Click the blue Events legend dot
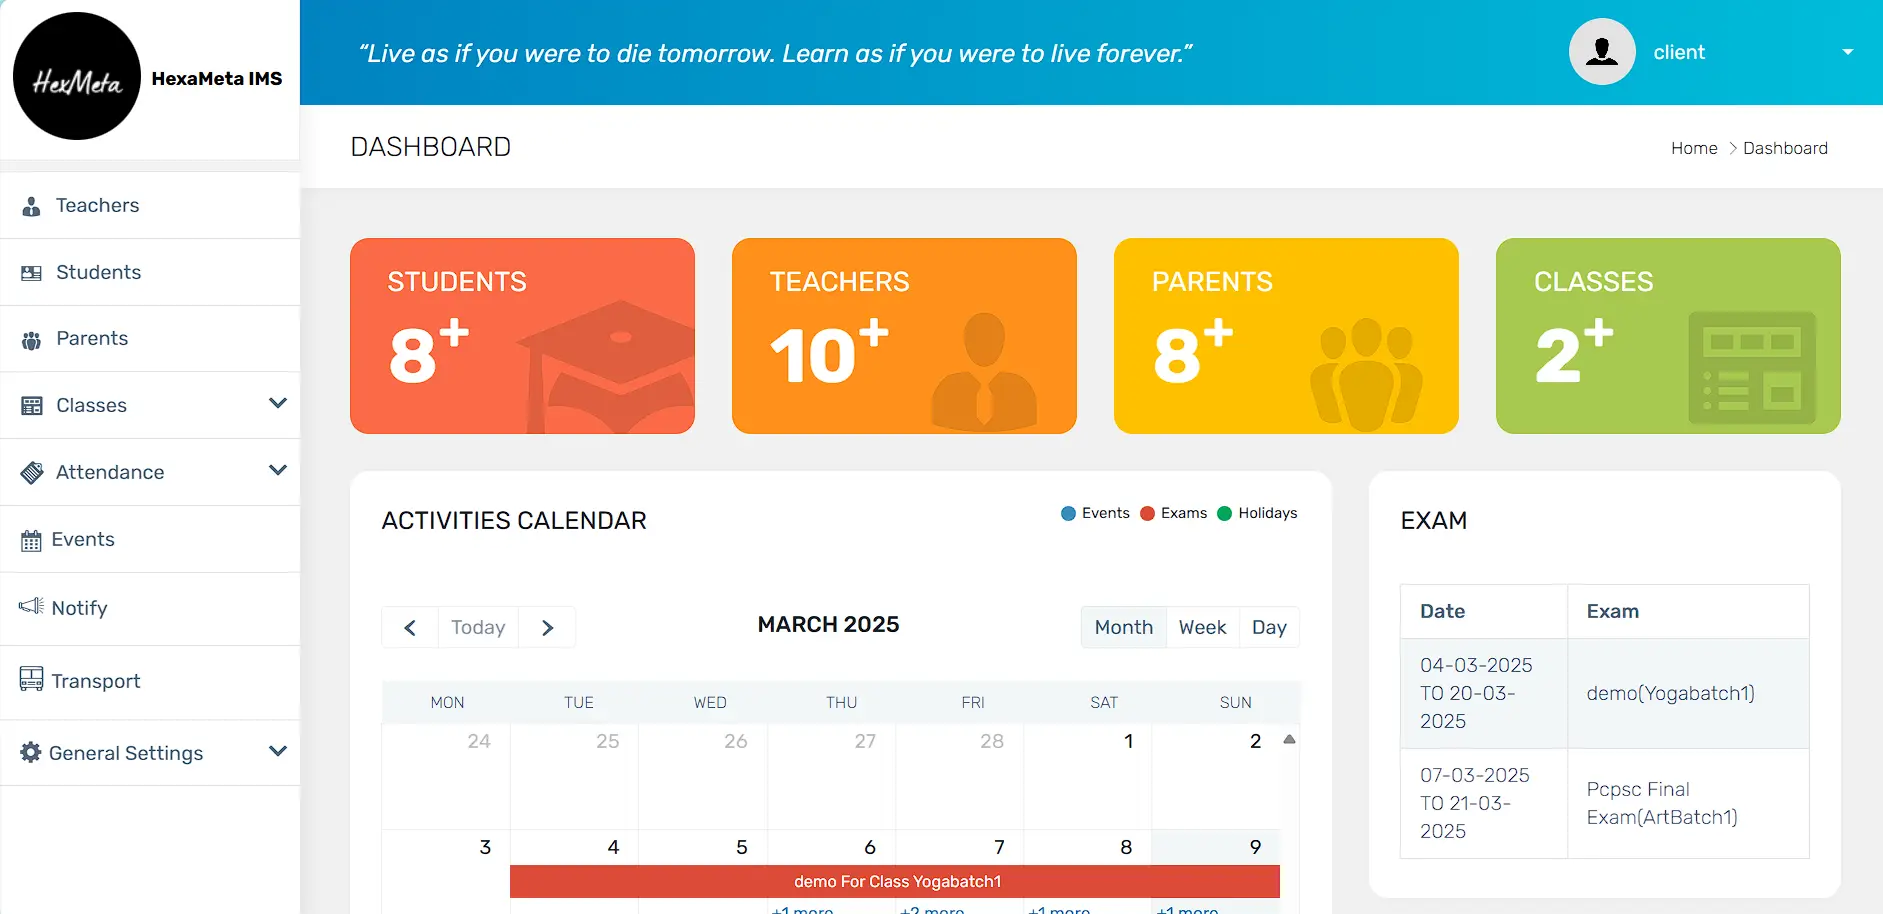1883x914 pixels. [x=1068, y=513]
